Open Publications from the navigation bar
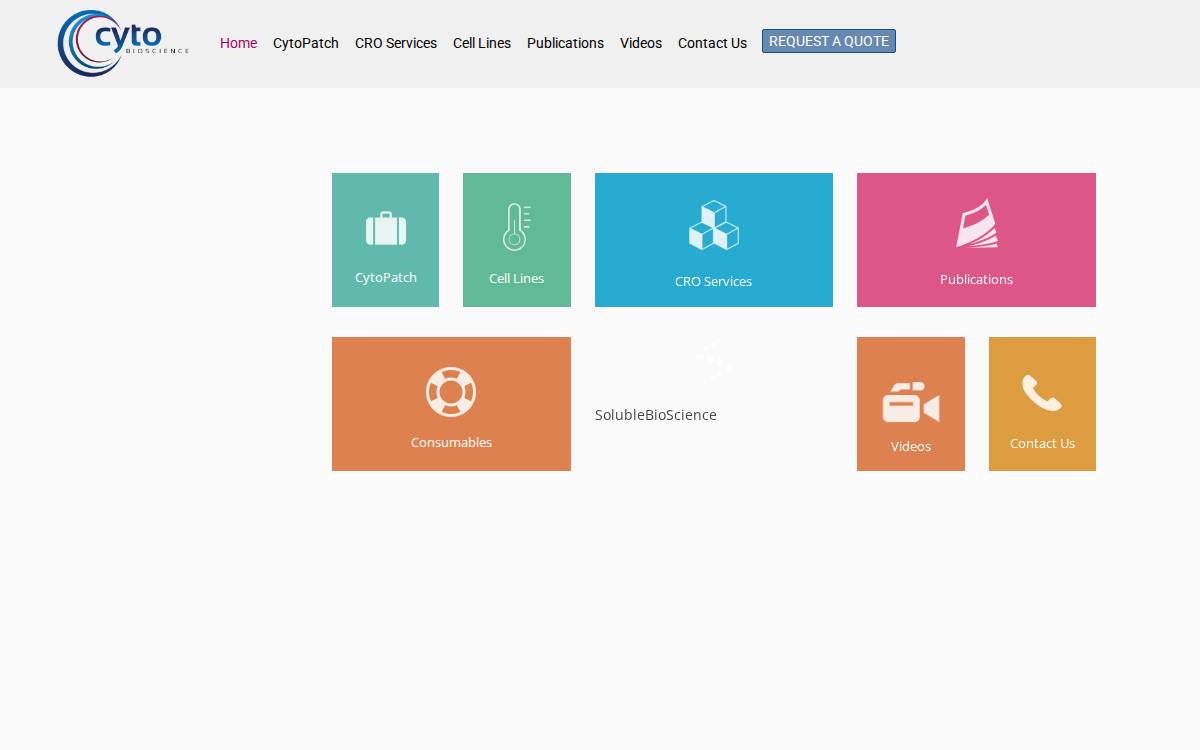 (565, 43)
